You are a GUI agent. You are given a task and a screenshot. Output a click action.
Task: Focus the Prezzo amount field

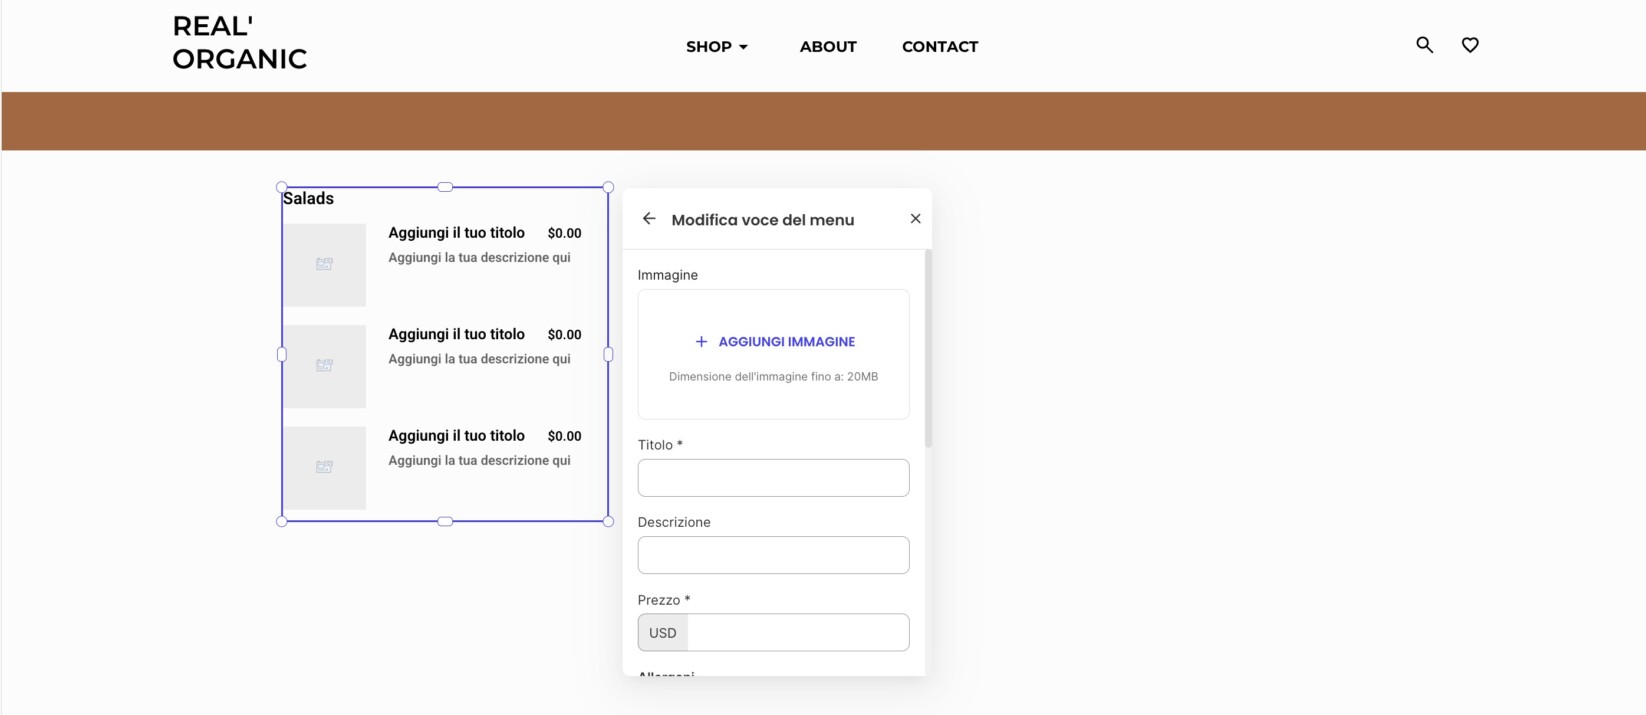coord(798,633)
